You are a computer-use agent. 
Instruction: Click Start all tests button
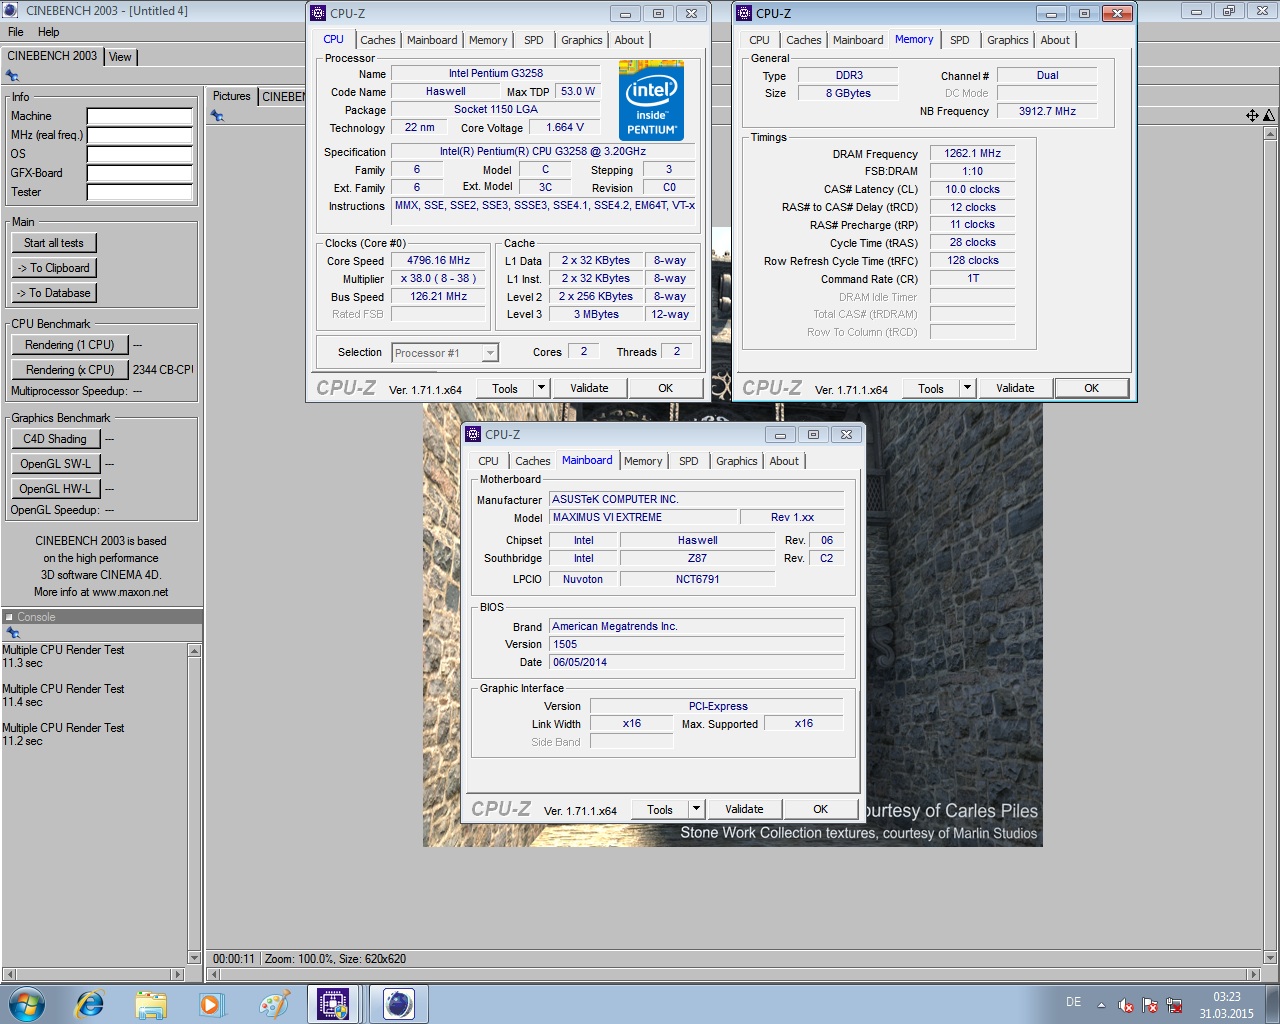(54, 243)
